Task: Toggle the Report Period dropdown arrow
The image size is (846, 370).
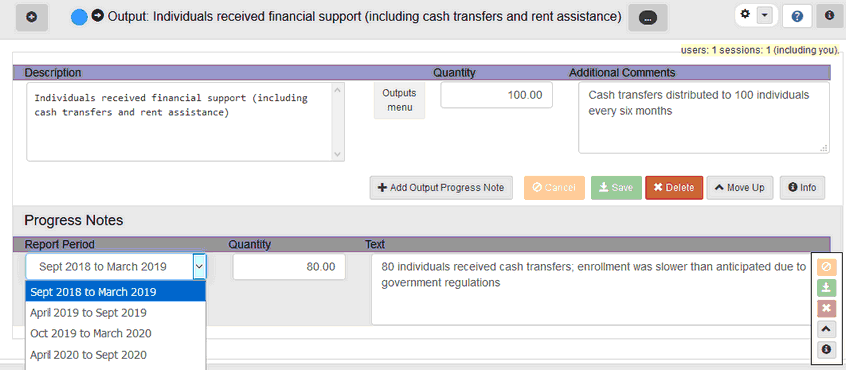Action: click(199, 266)
